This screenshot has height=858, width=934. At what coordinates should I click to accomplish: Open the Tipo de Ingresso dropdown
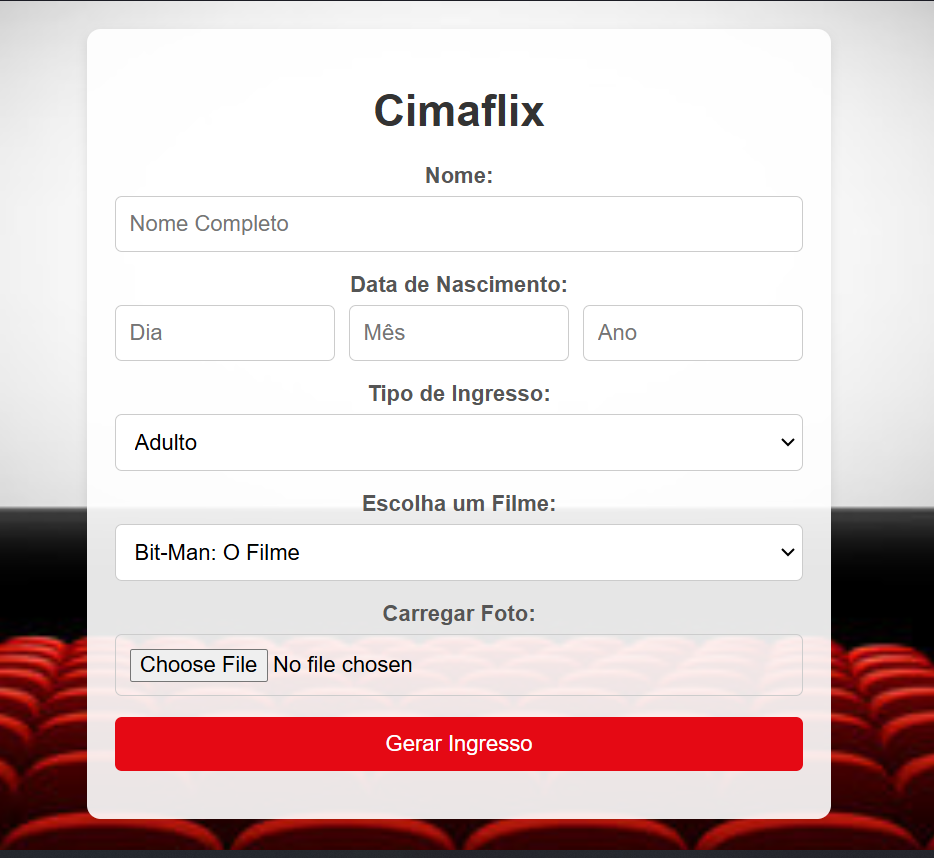[x=458, y=442]
